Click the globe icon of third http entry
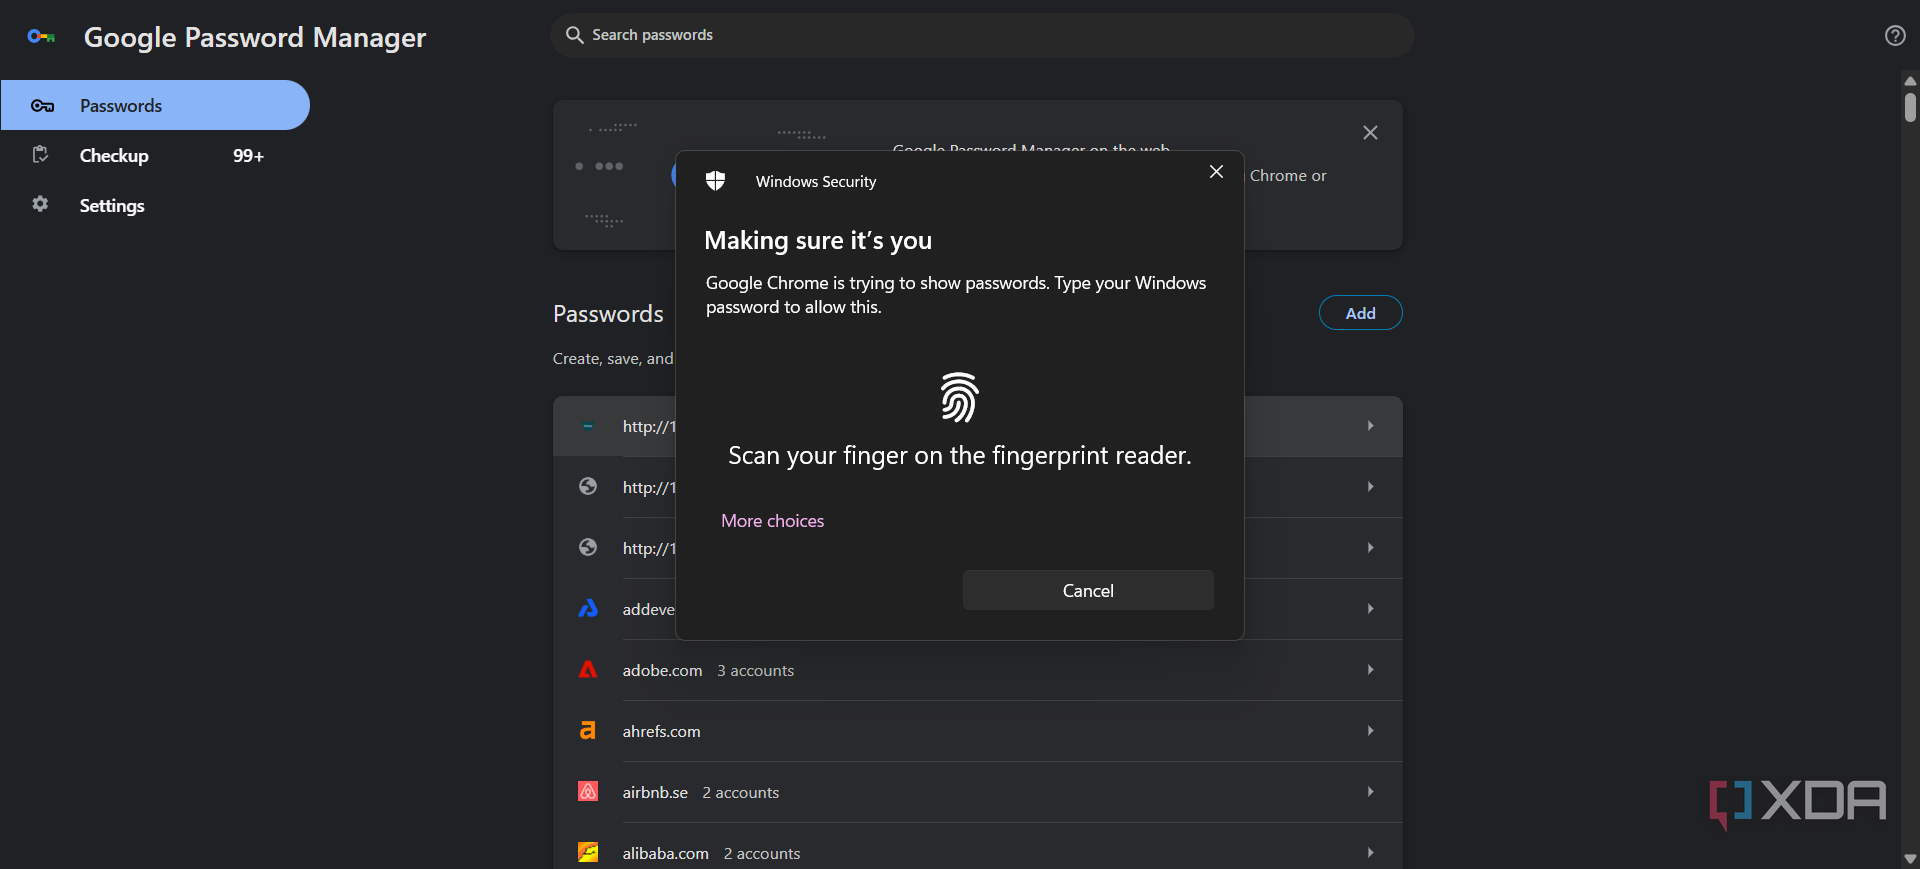1920x869 pixels. [x=588, y=548]
